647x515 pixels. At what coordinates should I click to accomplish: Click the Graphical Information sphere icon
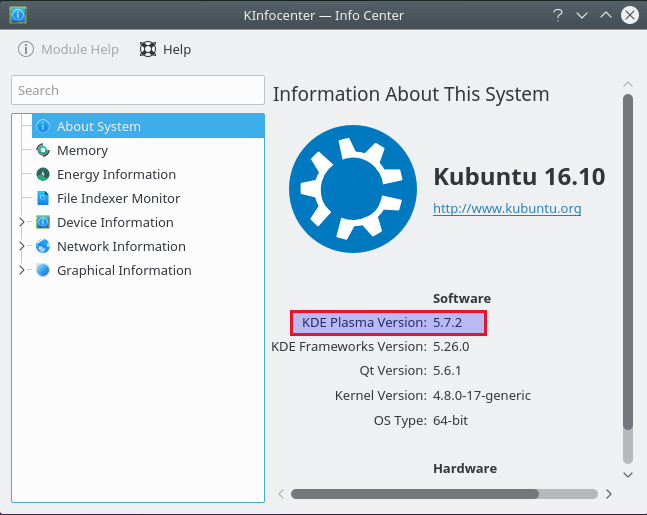click(x=43, y=270)
